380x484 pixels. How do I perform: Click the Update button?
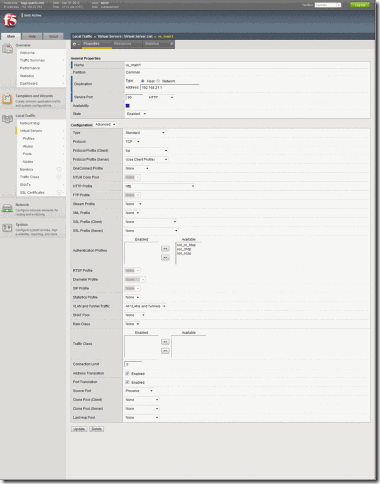(x=79, y=429)
